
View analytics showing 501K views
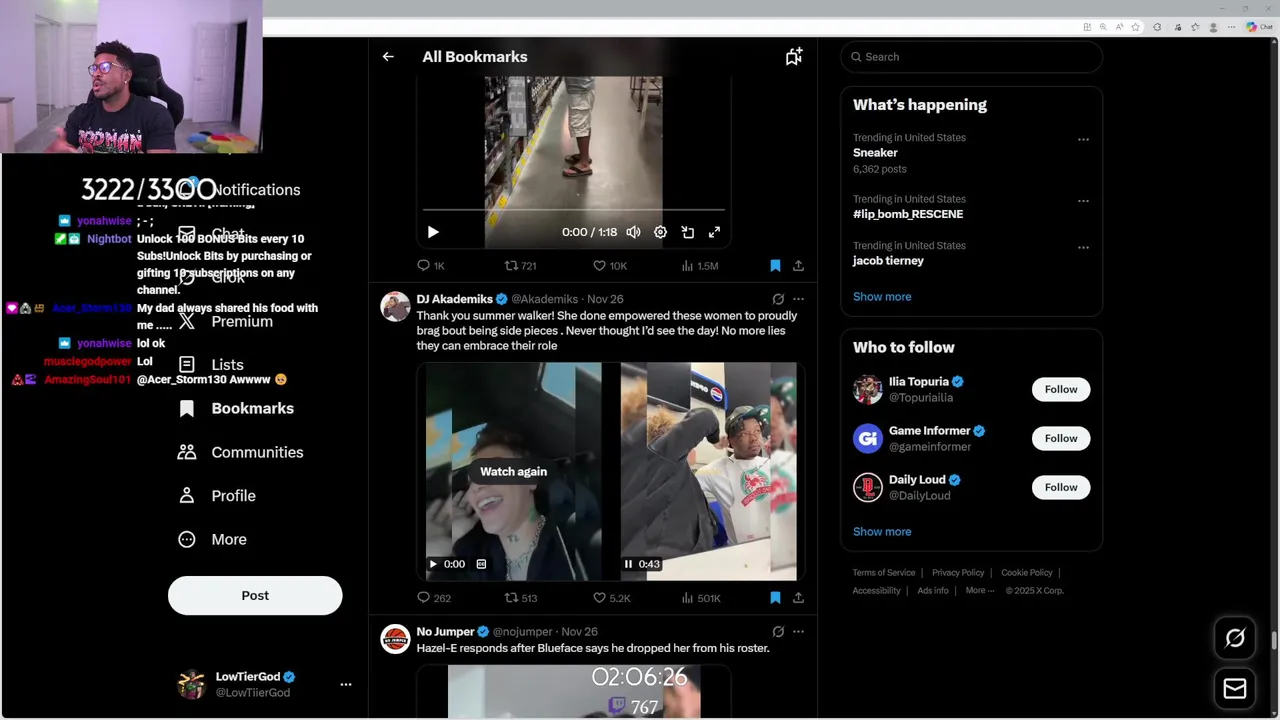click(x=700, y=598)
